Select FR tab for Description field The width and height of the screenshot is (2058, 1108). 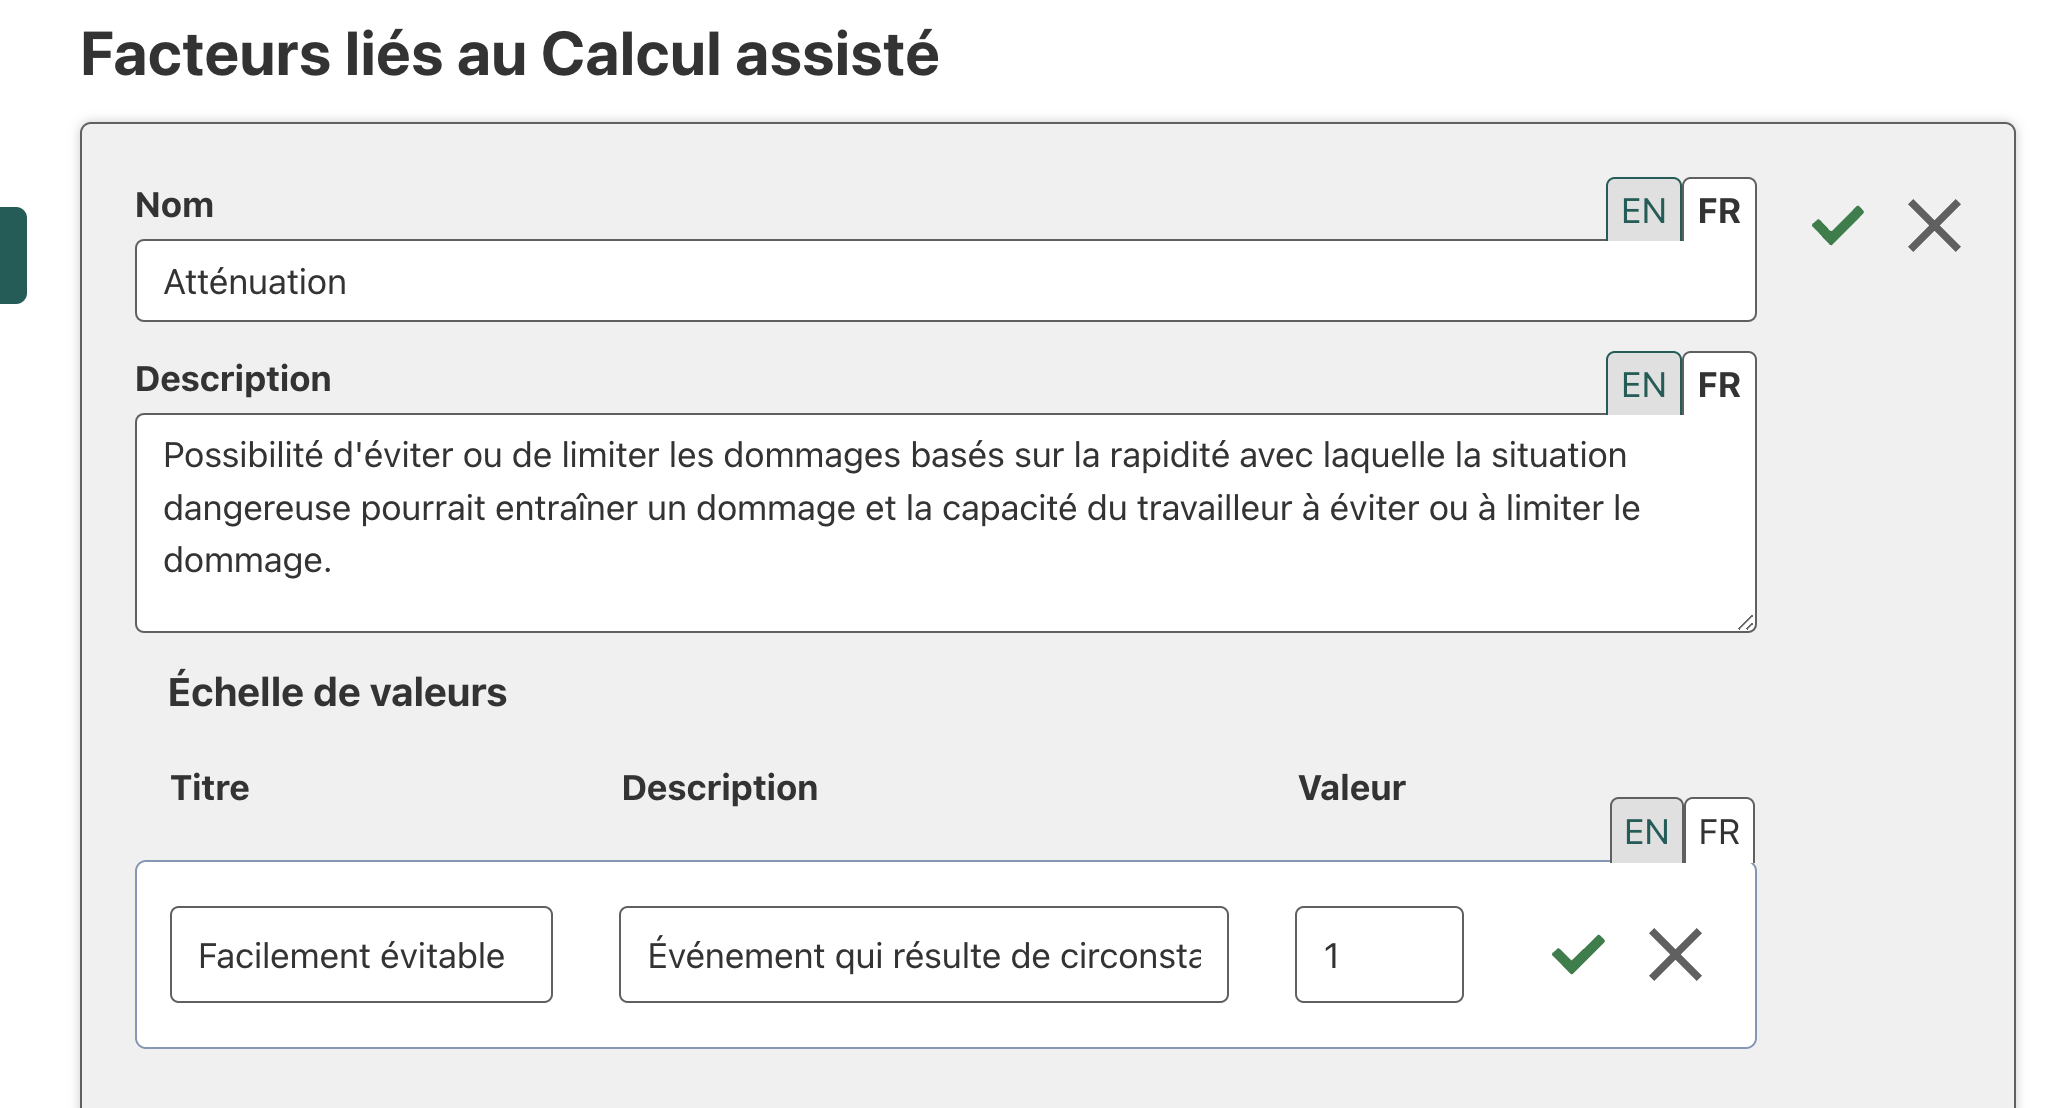pos(1719,385)
